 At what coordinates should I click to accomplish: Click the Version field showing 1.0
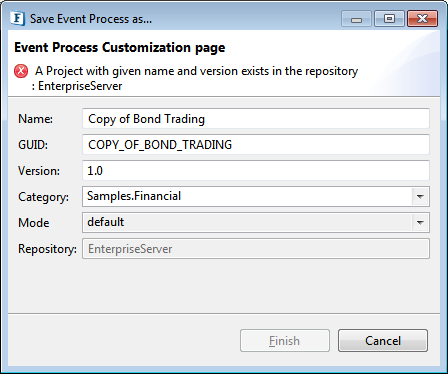coord(256,171)
